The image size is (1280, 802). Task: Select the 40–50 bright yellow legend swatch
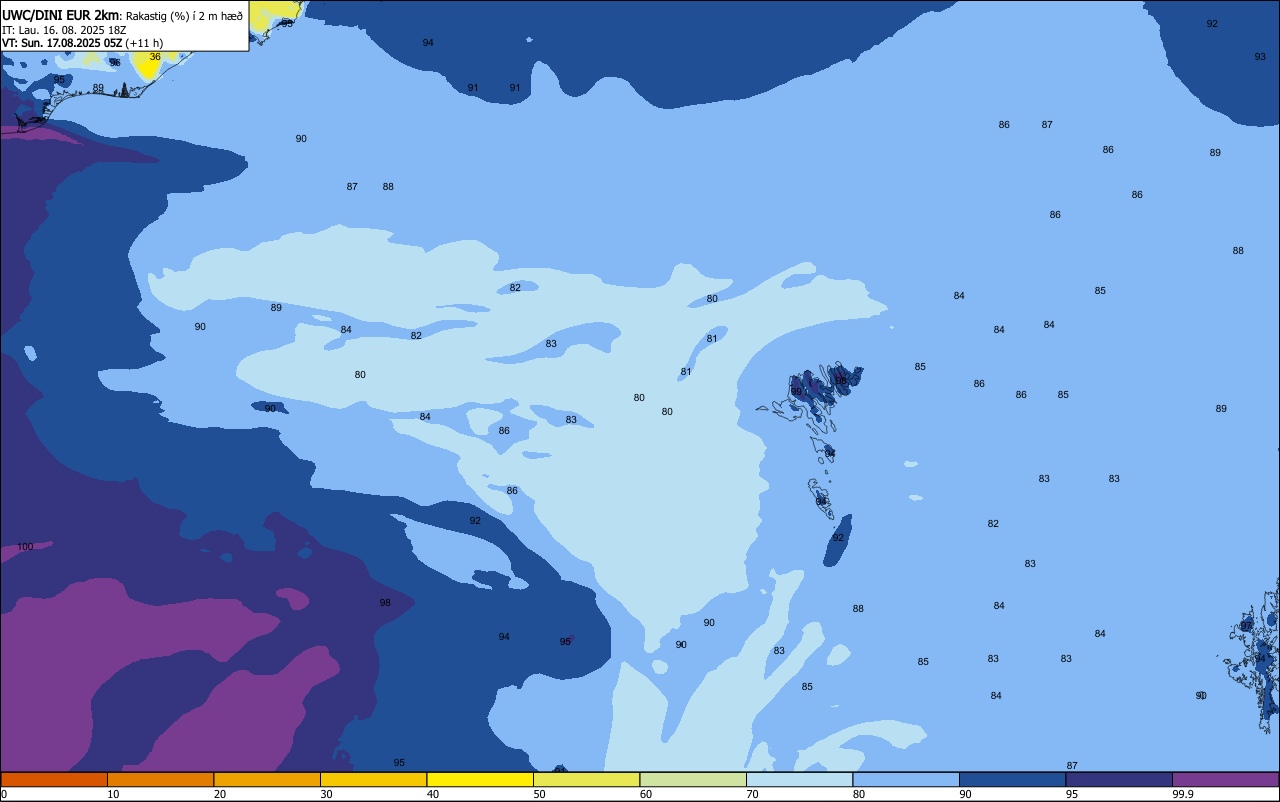pyautogui.click(x=480, y=779)
